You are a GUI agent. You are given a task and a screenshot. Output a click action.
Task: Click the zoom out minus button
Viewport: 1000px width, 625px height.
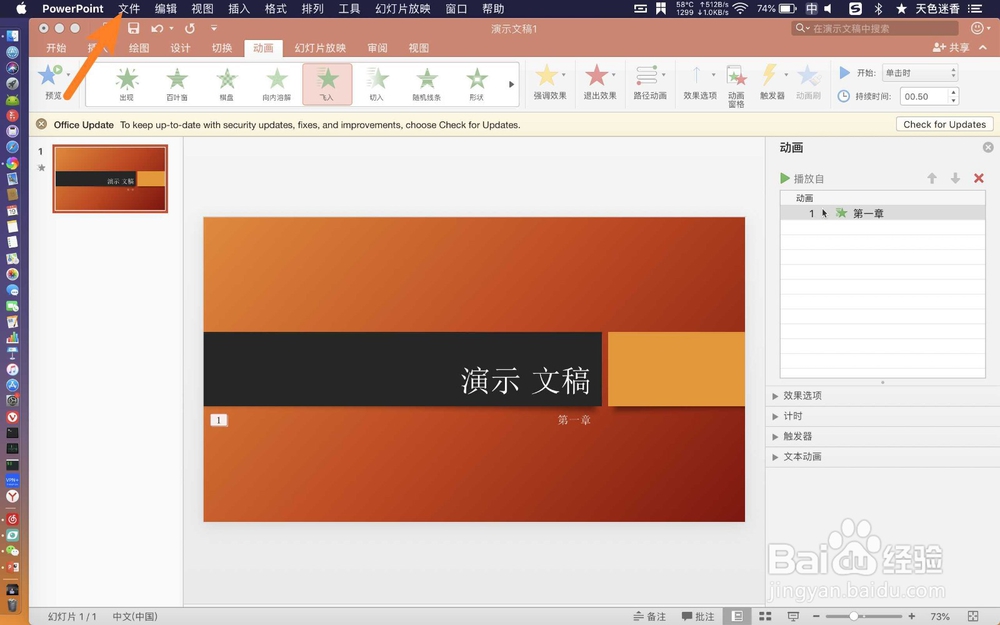click(x=816, y=616)
